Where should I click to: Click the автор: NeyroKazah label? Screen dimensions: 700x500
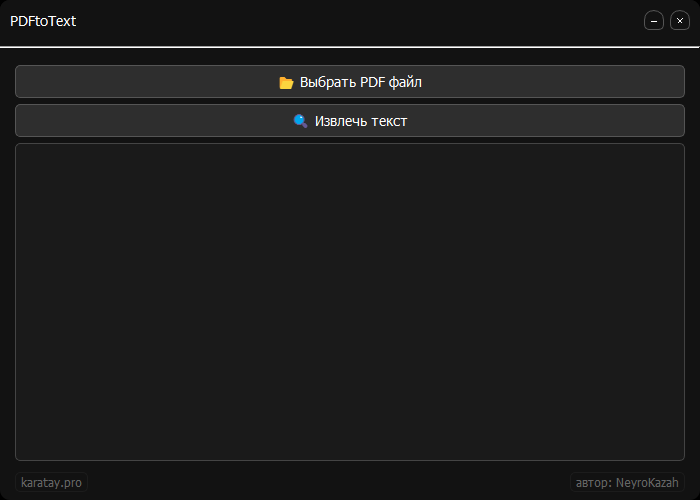(627, 482)
